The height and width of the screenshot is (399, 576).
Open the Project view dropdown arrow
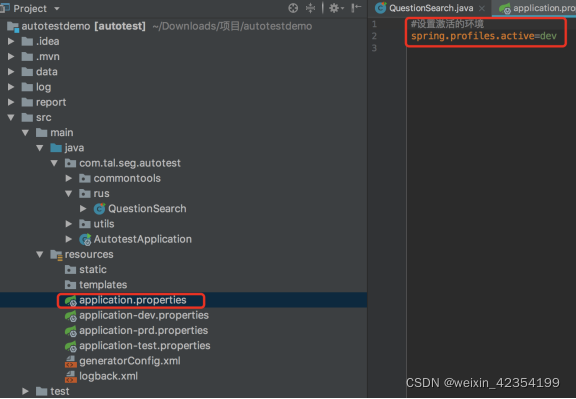pyautogui.click(x=57, y=8)
